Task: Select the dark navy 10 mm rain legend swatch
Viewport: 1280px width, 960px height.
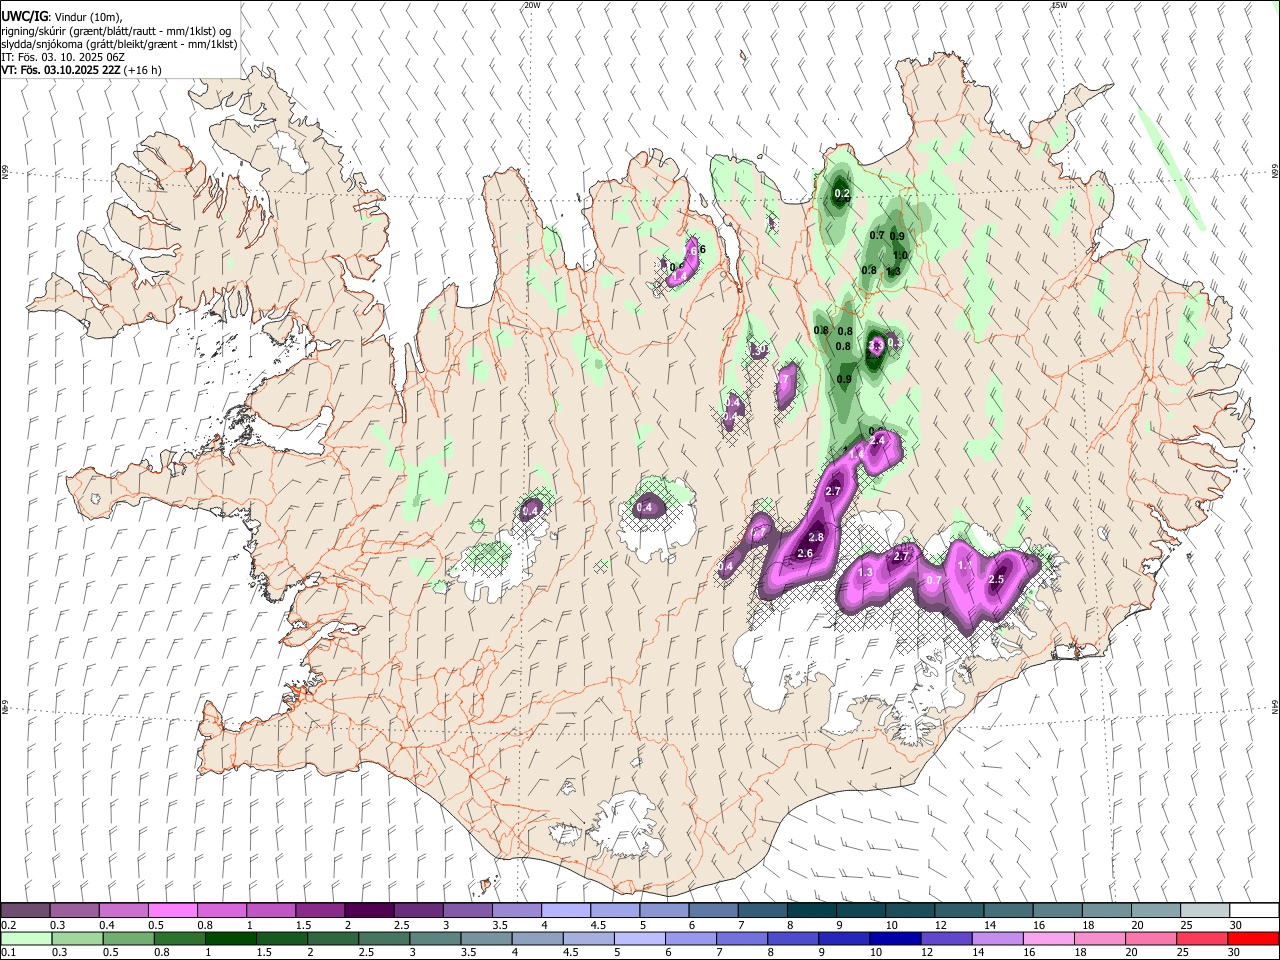Action: point(894,938)
